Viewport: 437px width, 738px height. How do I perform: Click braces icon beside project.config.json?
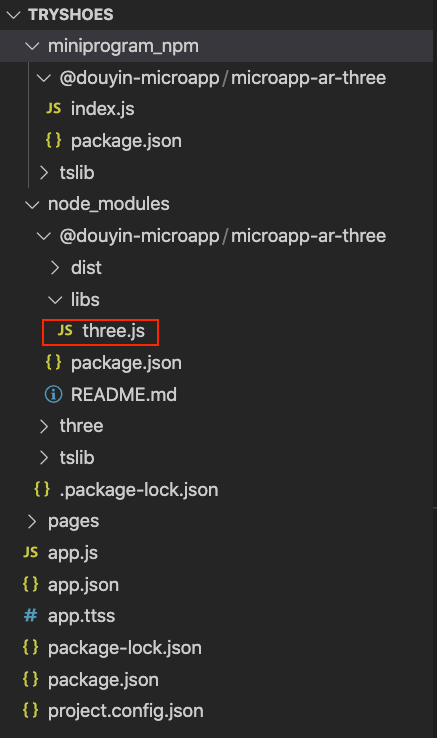coord(30,710)
